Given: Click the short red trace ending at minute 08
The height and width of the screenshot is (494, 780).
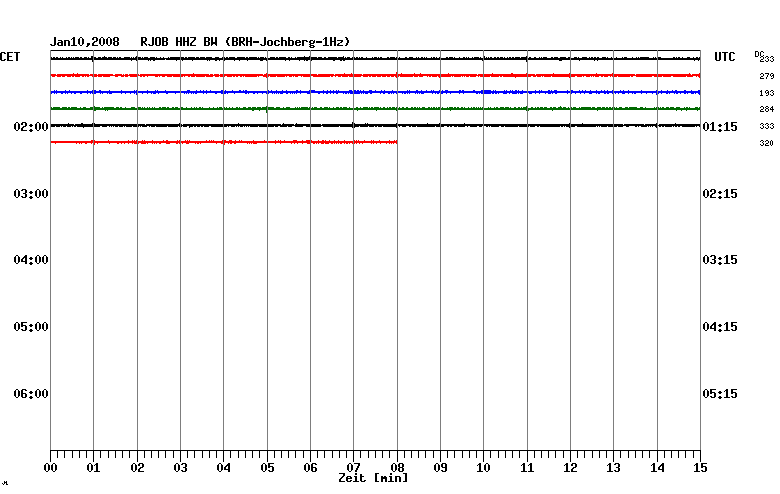Looking at the screenshot, I should [224, 142].
